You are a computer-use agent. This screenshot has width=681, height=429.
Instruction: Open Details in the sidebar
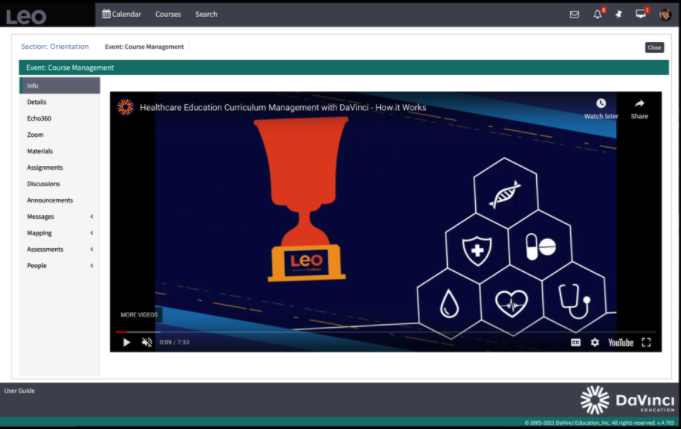(x=36, y=102)
